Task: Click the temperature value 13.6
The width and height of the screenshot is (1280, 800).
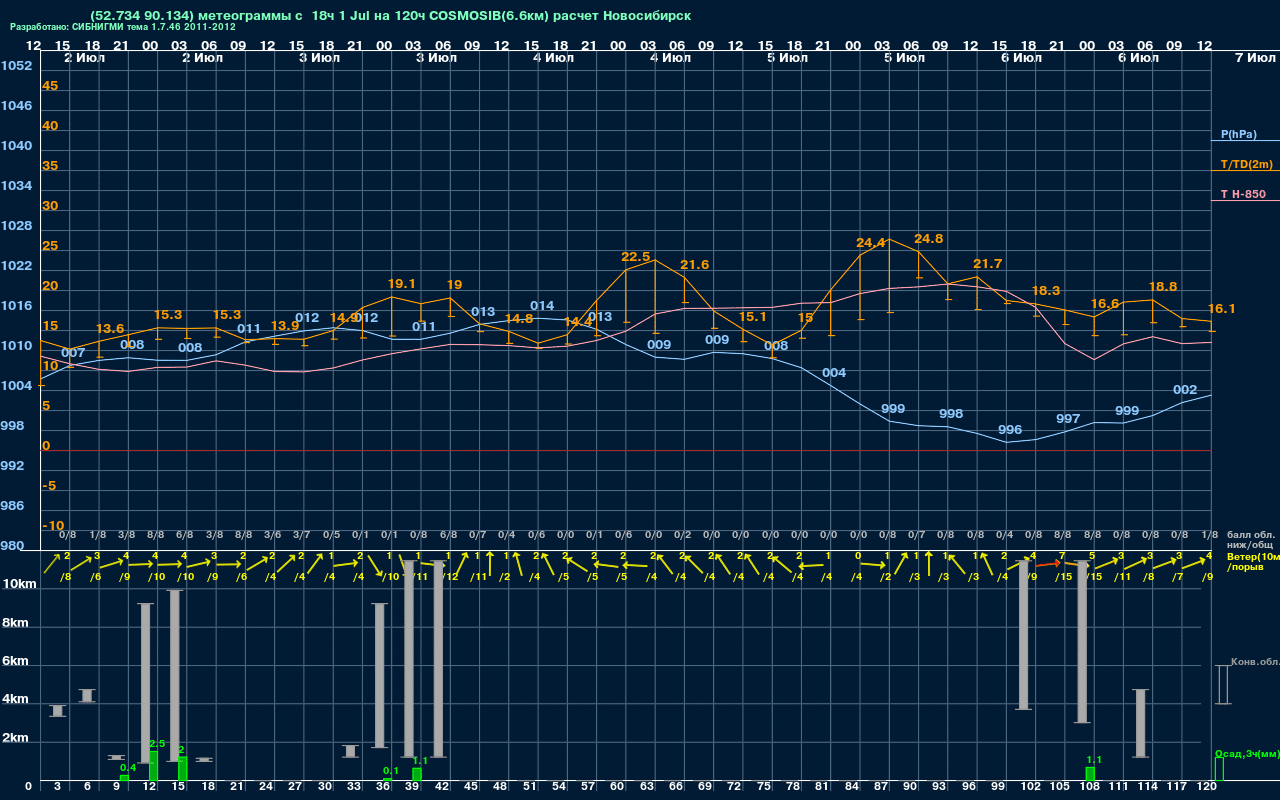Action: 110,329
